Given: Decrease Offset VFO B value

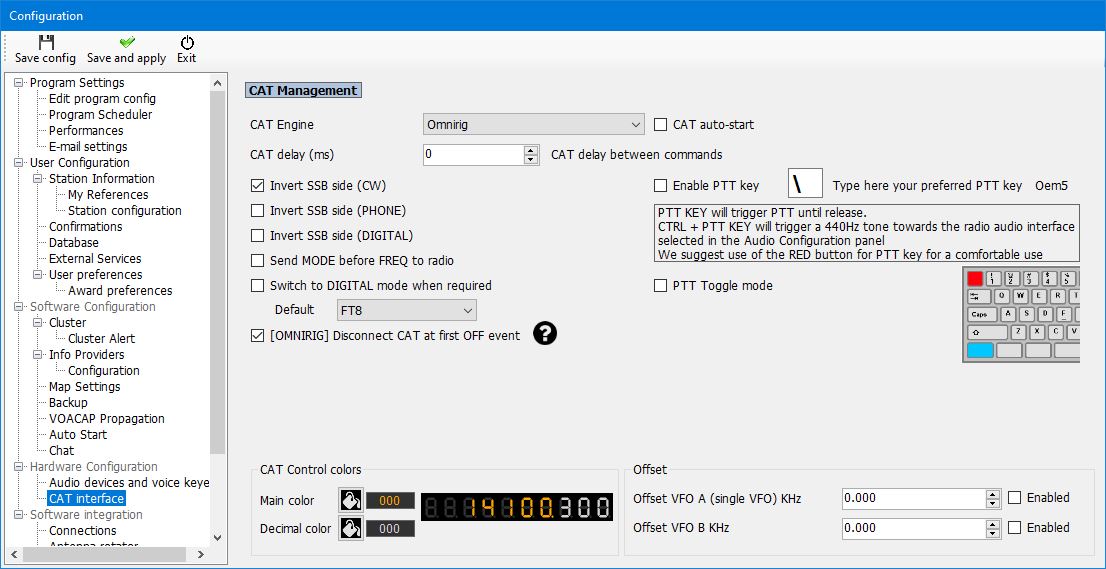Looking at the screenshot, I should [x=993, y=533].
